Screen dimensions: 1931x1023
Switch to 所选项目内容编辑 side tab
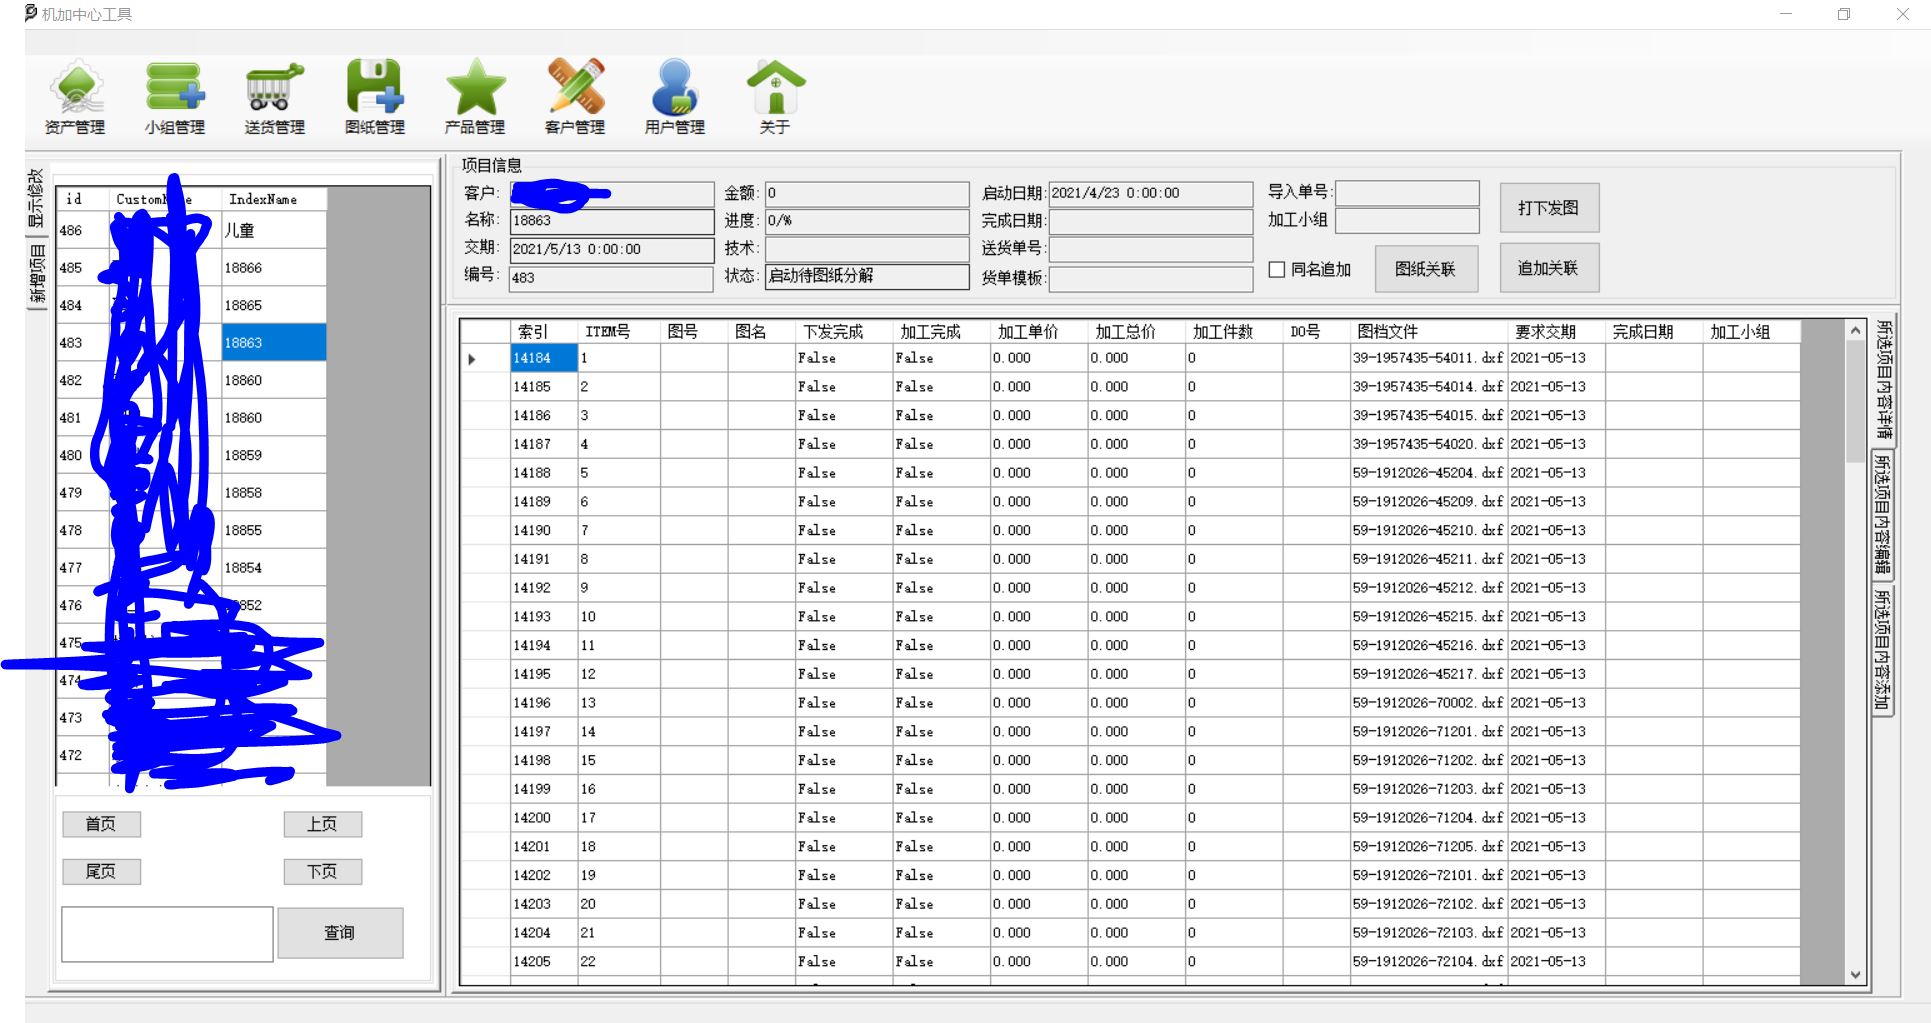click(x=1882, y=514)
